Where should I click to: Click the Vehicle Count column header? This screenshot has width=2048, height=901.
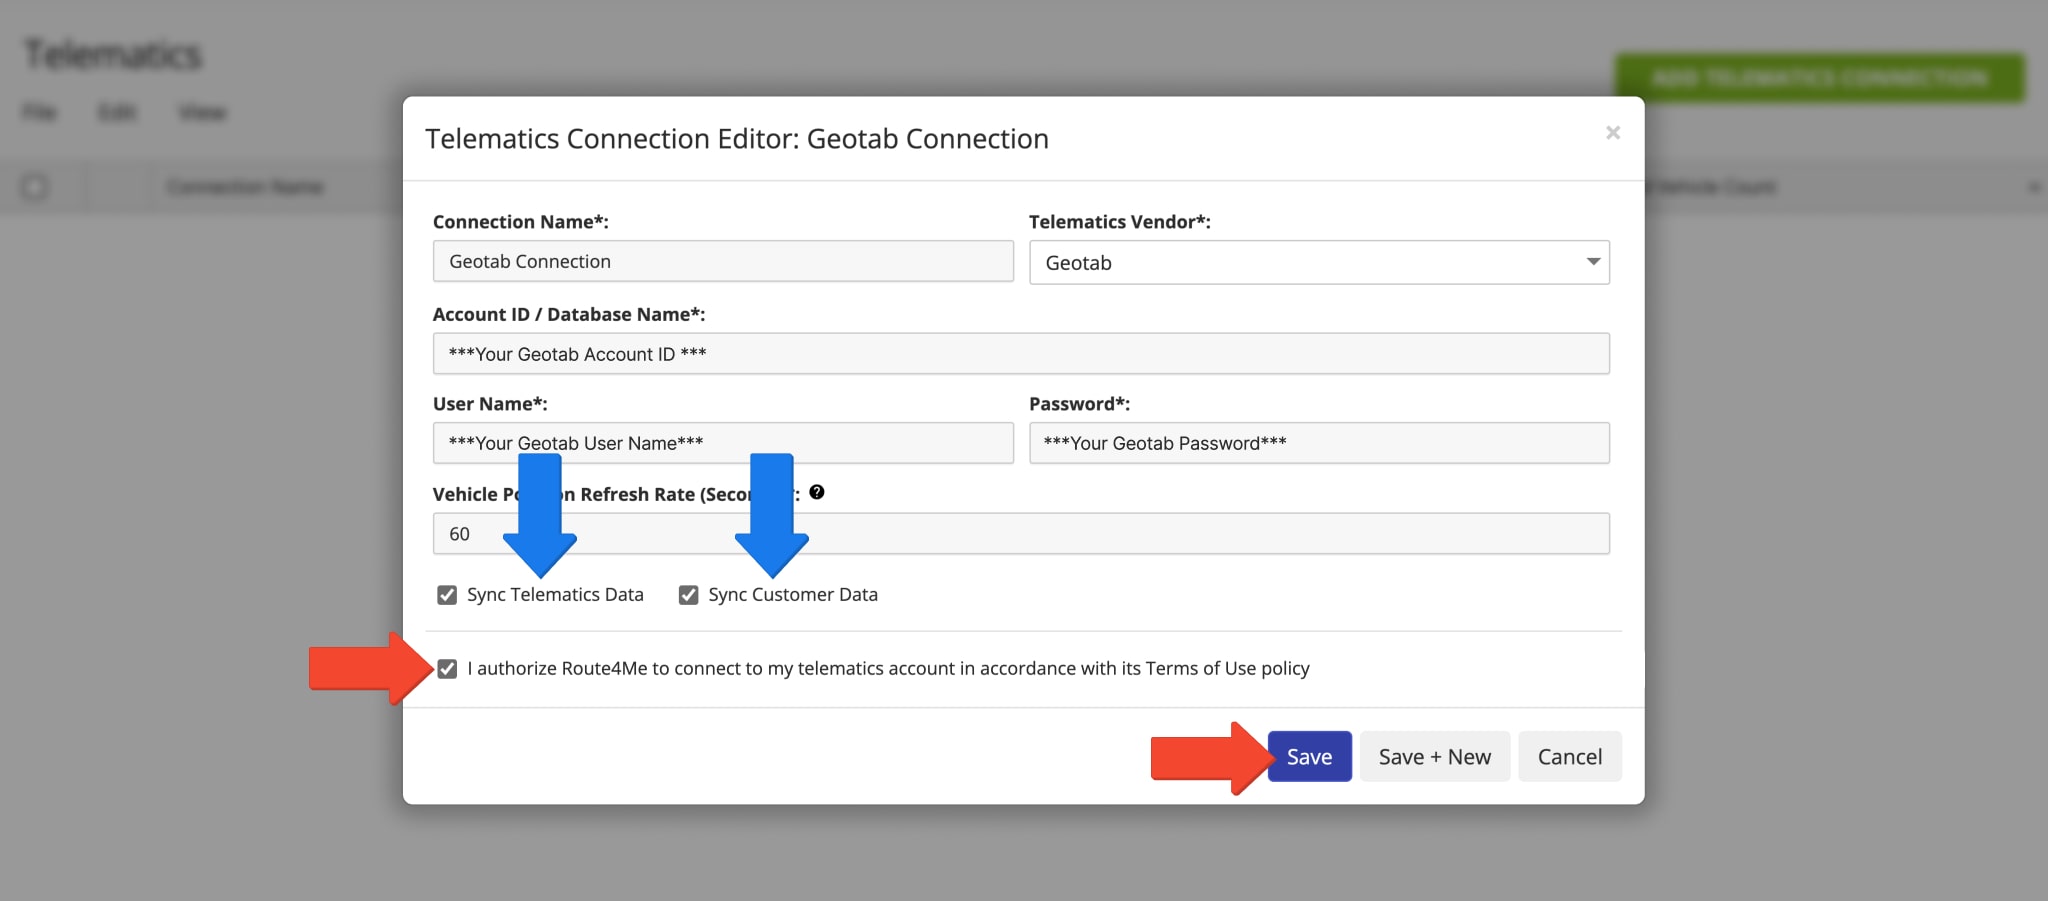pos(1715,187)
